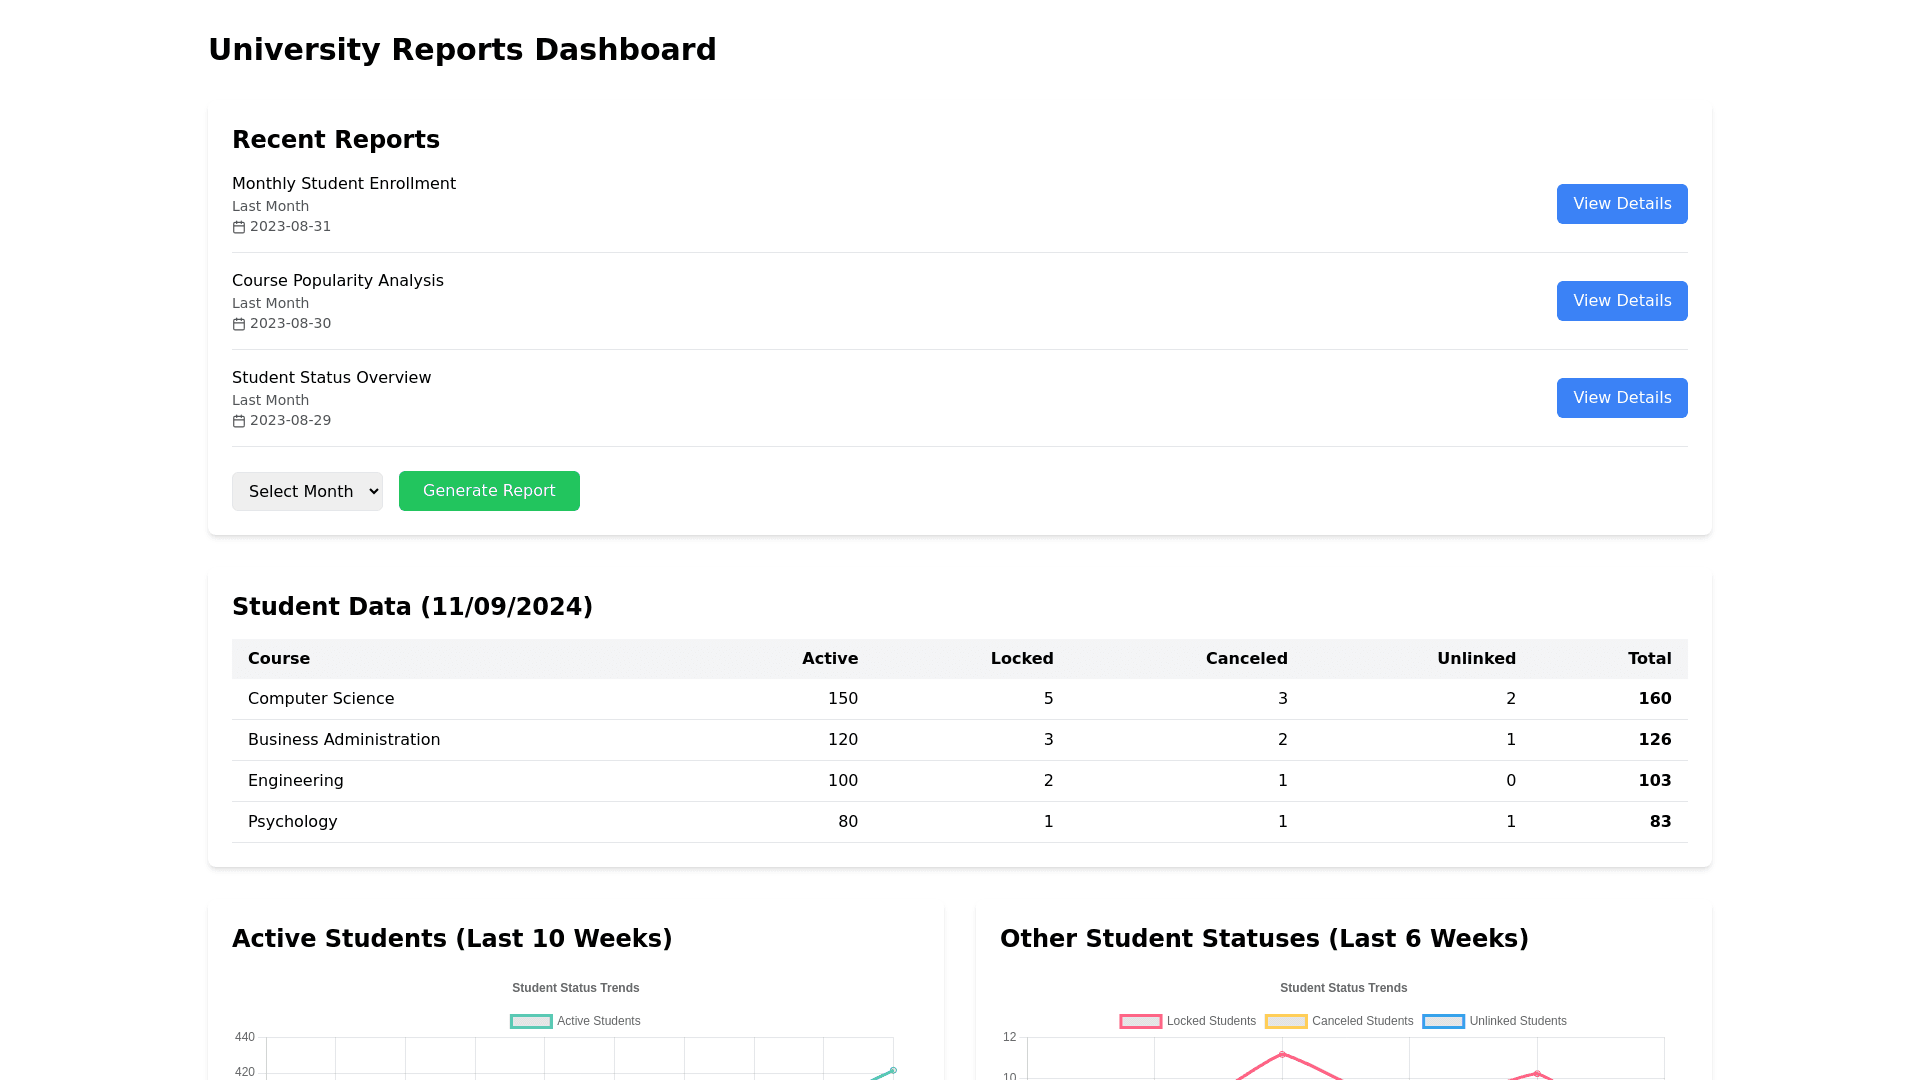Click calendar icon beside 2023-08-30 date

239,324
